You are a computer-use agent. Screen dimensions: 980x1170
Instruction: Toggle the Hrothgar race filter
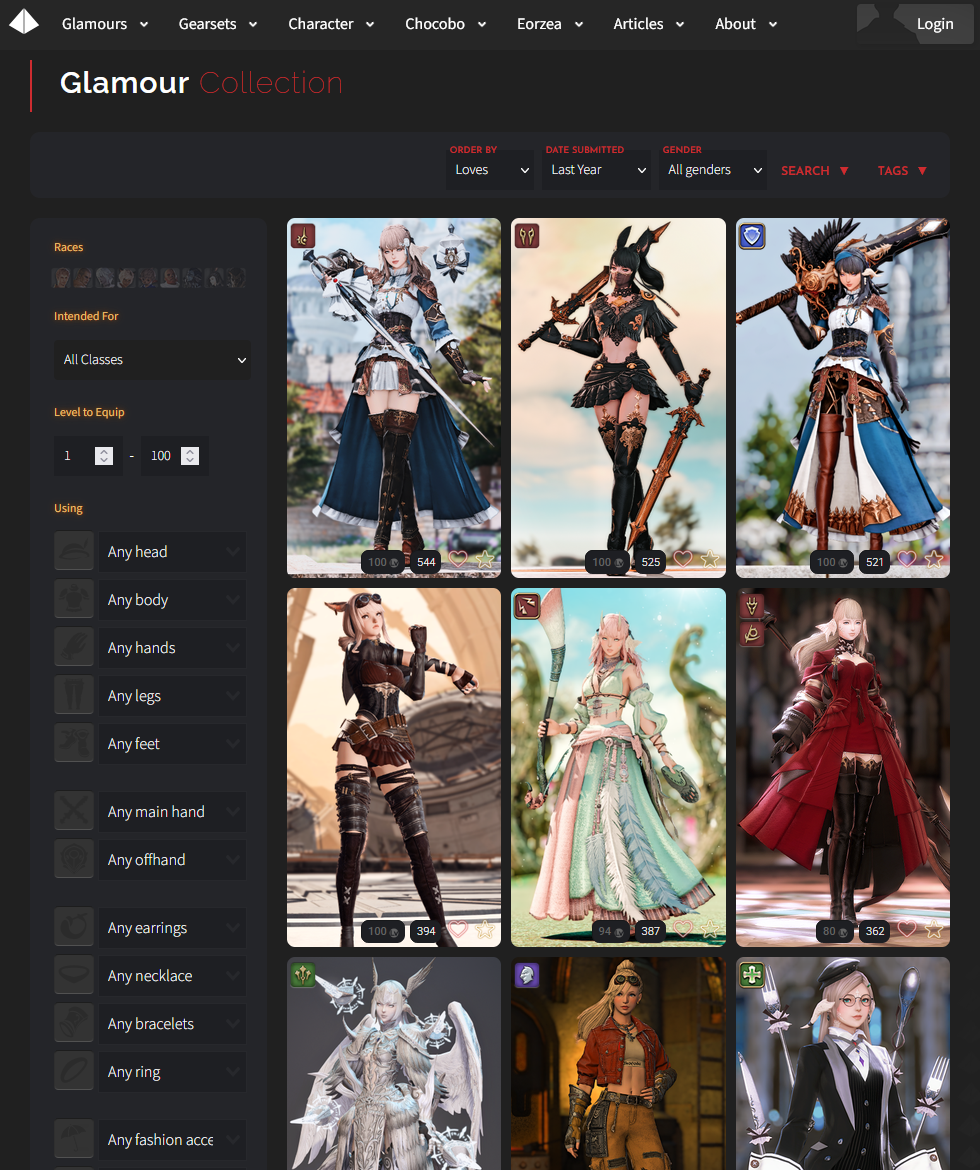point(236,278)
